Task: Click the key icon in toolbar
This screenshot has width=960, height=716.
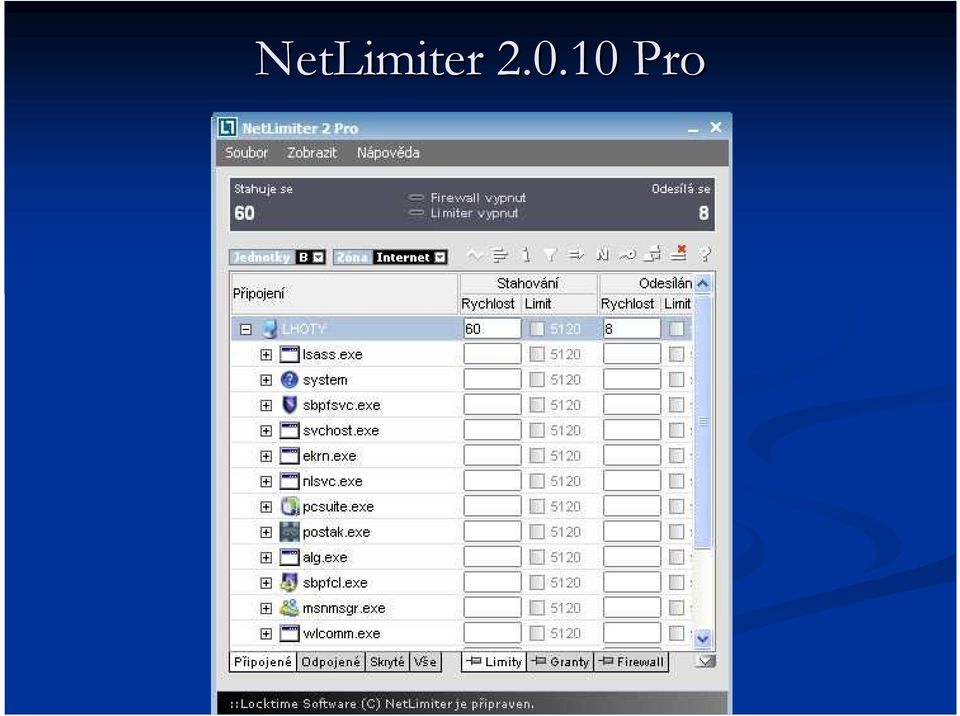Action: click(628, 255)
